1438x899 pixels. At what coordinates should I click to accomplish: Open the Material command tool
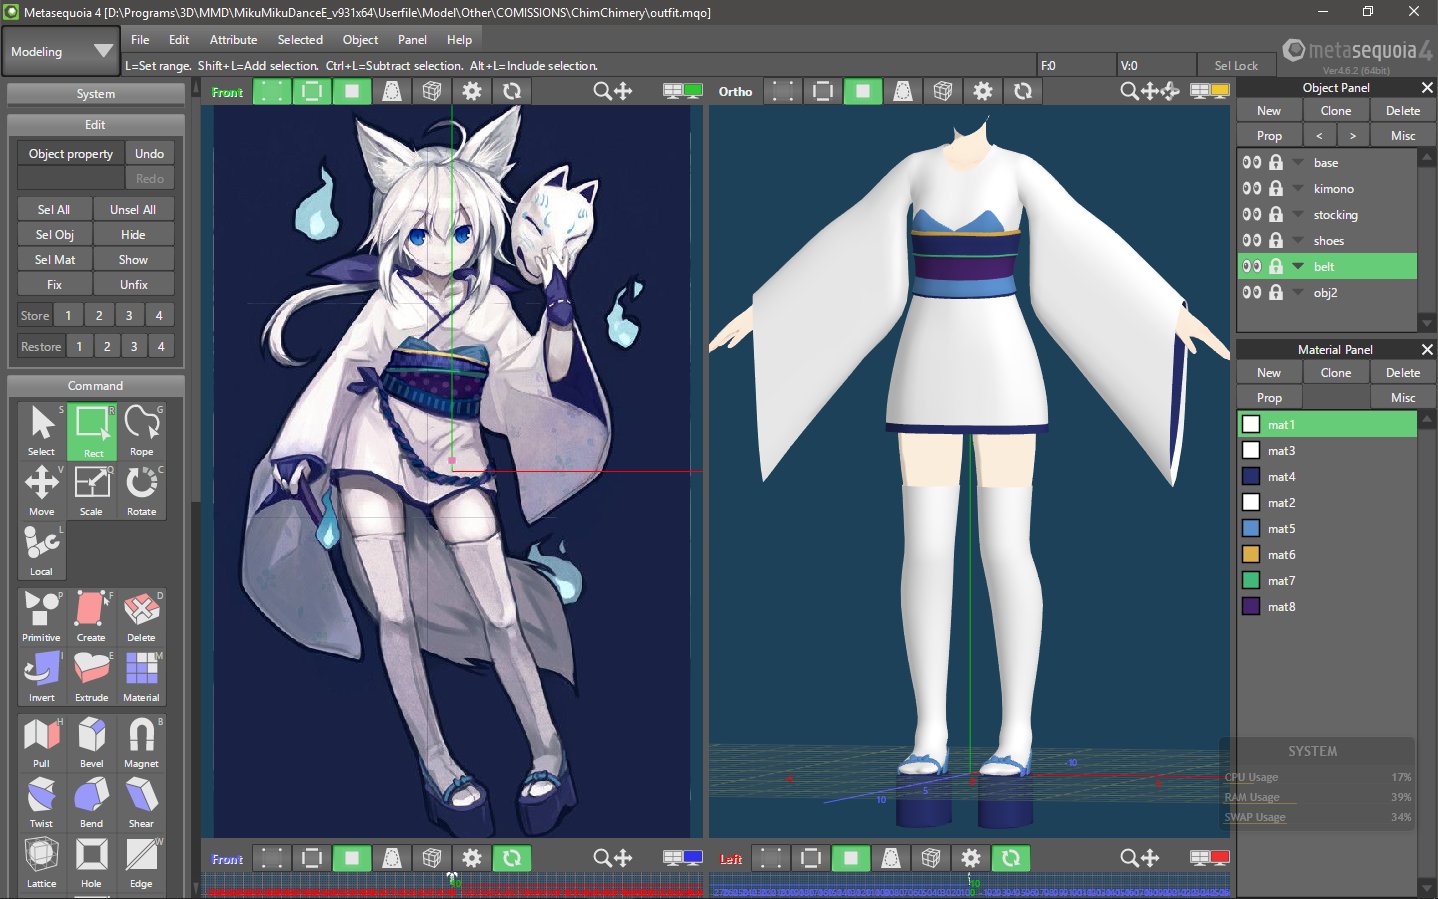[142, 677]
